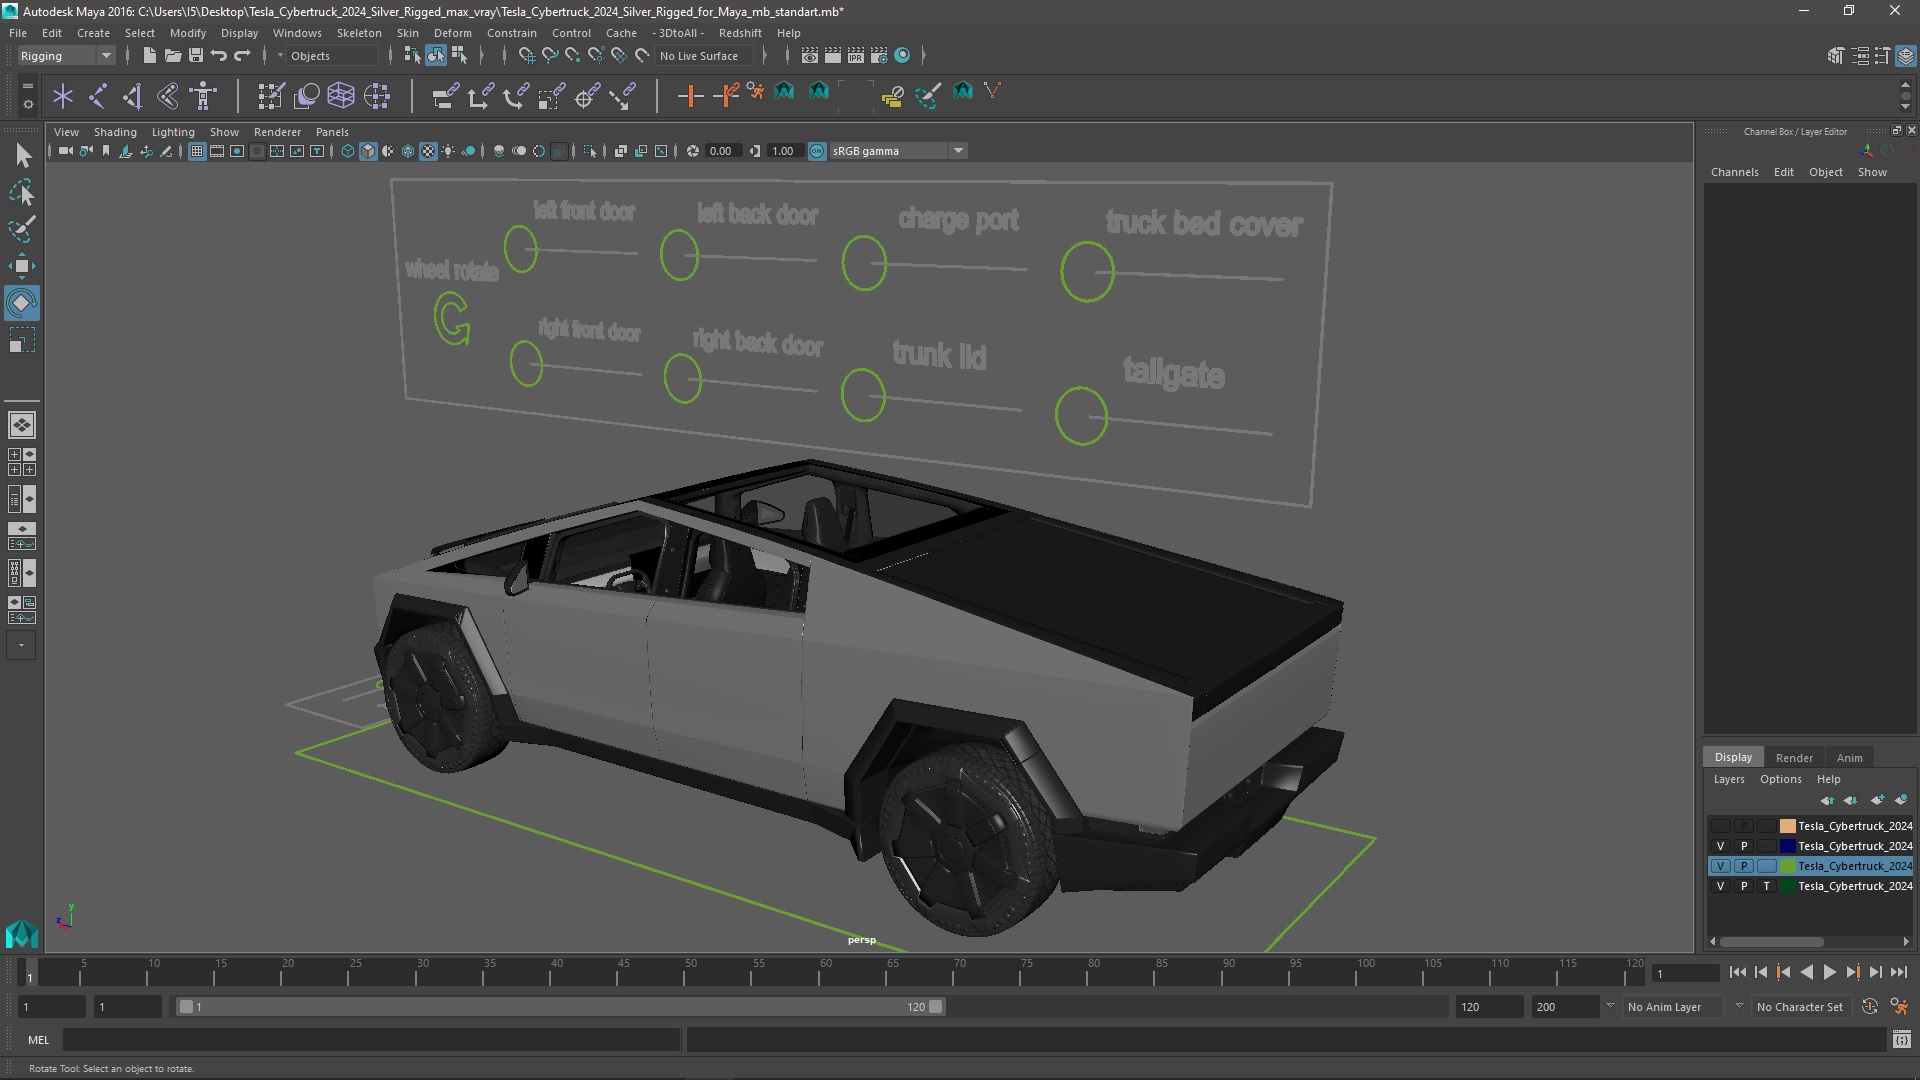The width and height of the screenshot is (1920, 1080).
Task: Activate the Move tool in toolbox
Action: click(x=22, y=266)
